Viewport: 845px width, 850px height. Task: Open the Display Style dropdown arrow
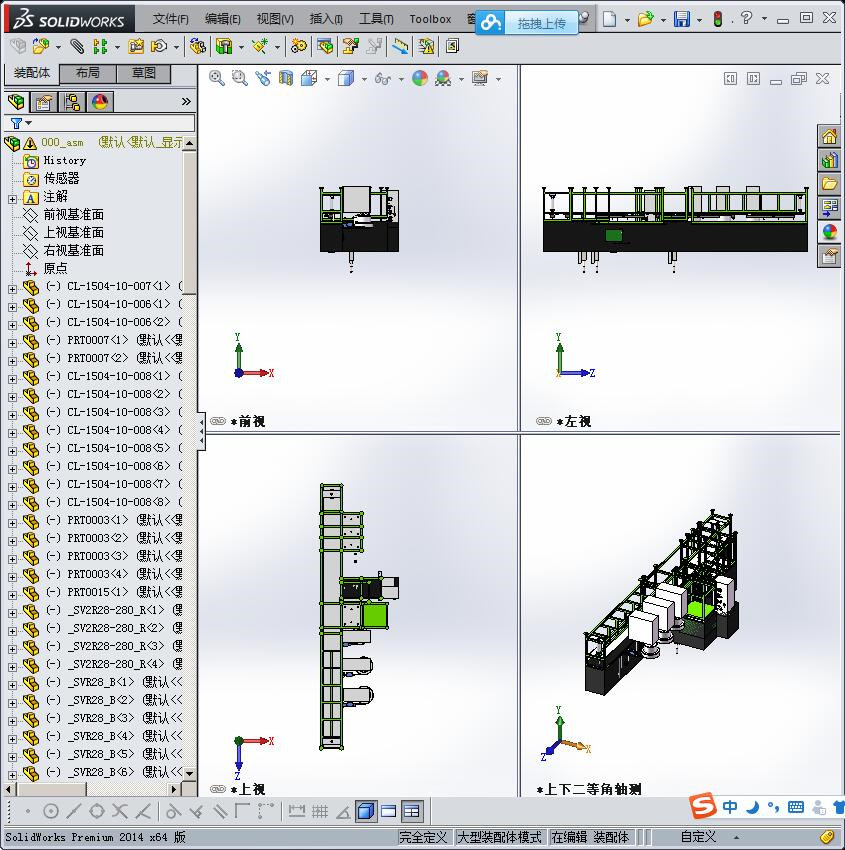click(x=364, y=79)
